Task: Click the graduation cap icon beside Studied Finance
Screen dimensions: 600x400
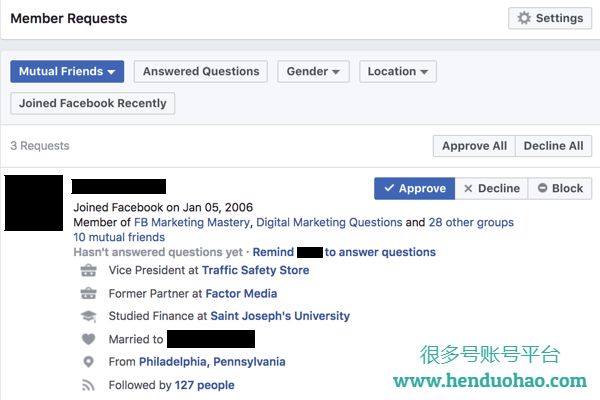Action: (x=88, y=316)
